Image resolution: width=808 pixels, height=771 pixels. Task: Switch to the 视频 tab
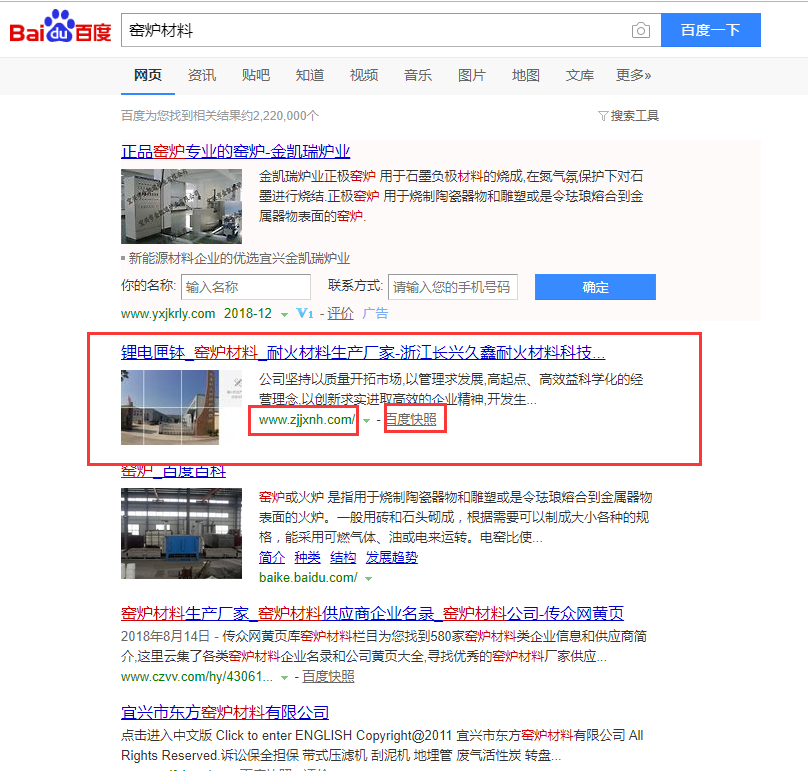pyautogui.click(x=364, y=75)
